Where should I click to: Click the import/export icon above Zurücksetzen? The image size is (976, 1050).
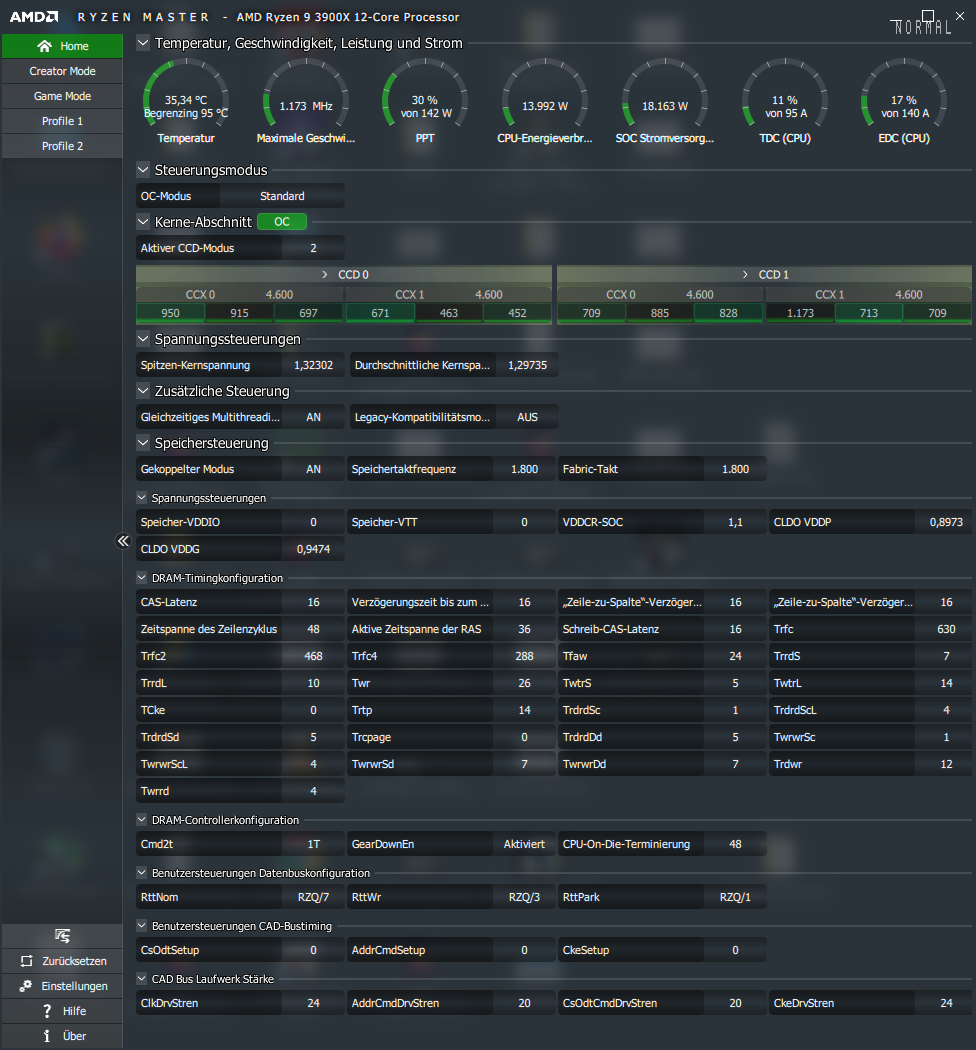[x=62, y=935]
